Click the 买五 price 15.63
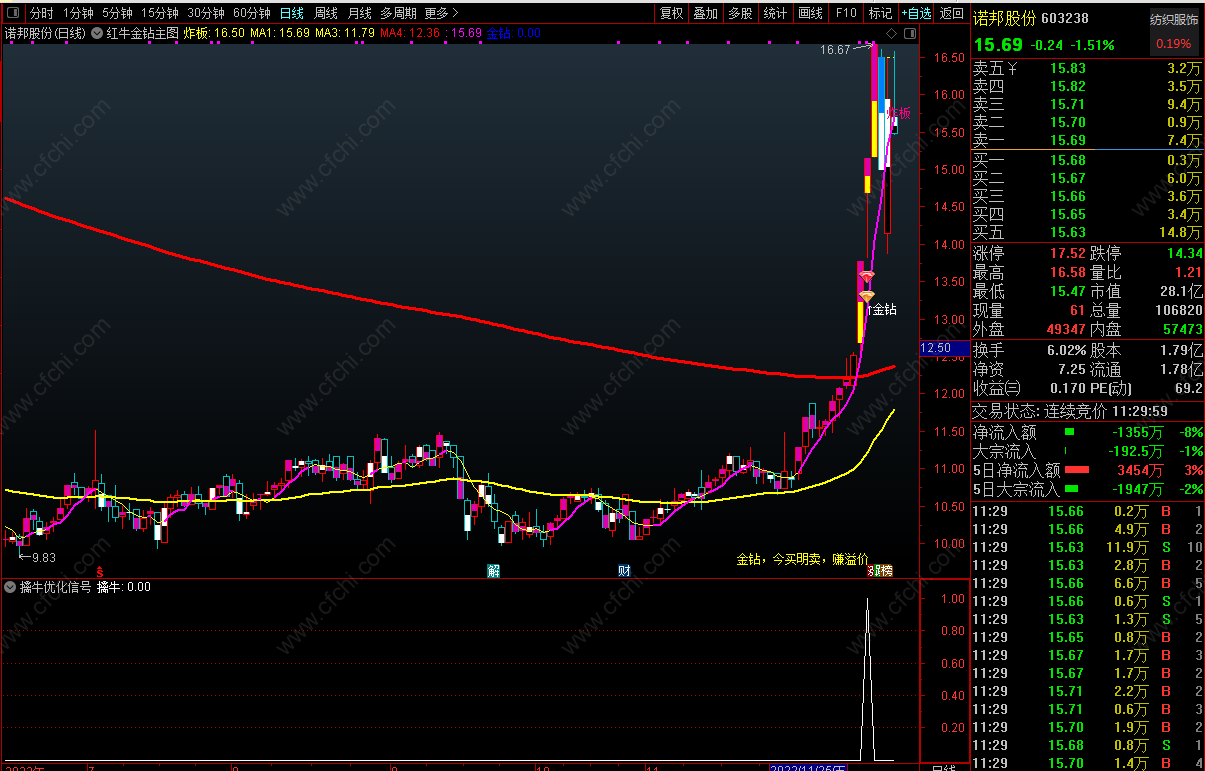The width and height of the screenshot is (1205, 771). pyautogui.click(x=1067, y=232)
